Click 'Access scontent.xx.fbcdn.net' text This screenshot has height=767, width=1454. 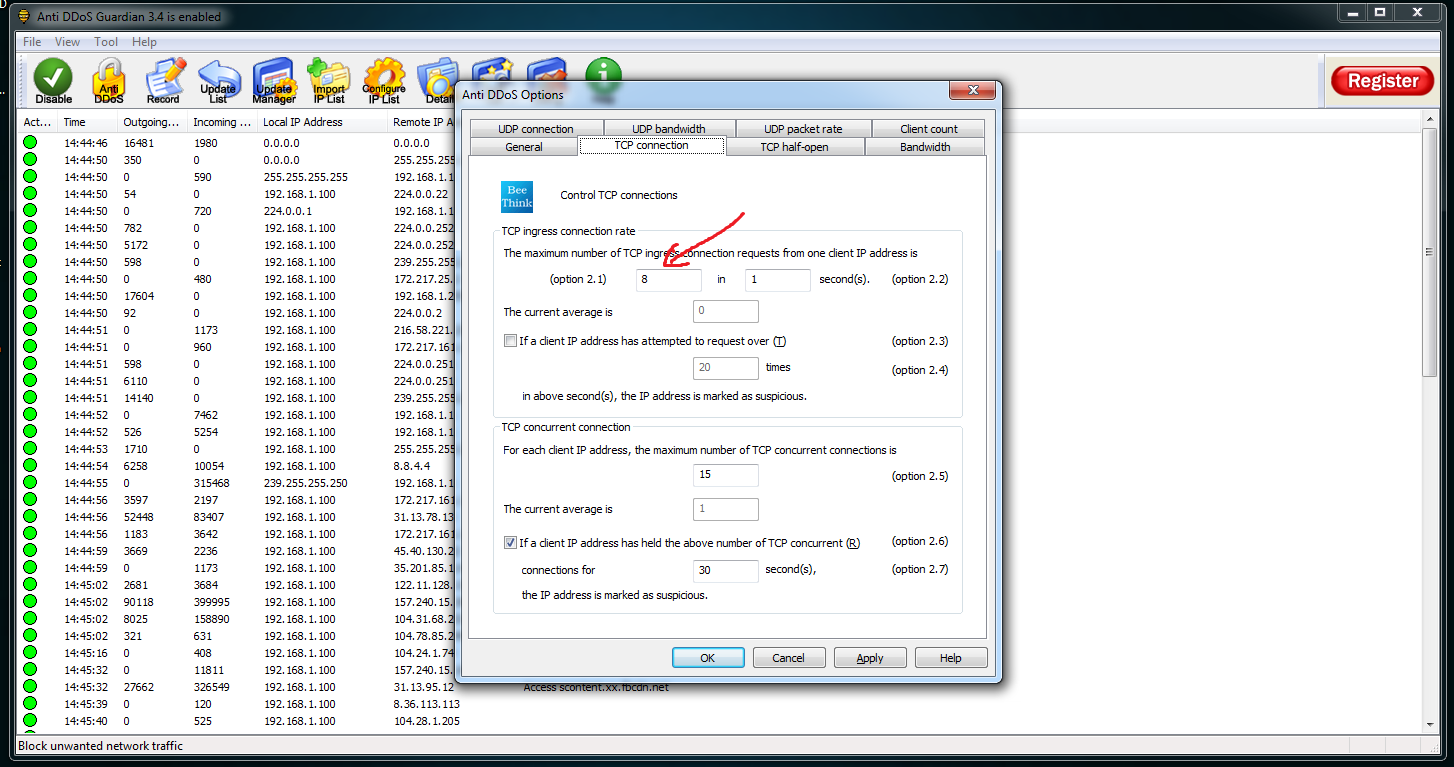pyautogui.click(x=596, y=688)
